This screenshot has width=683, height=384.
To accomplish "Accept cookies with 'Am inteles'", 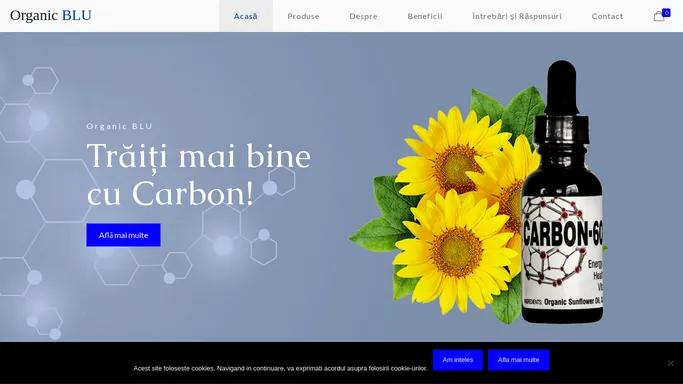I will [x=457, y=360].
